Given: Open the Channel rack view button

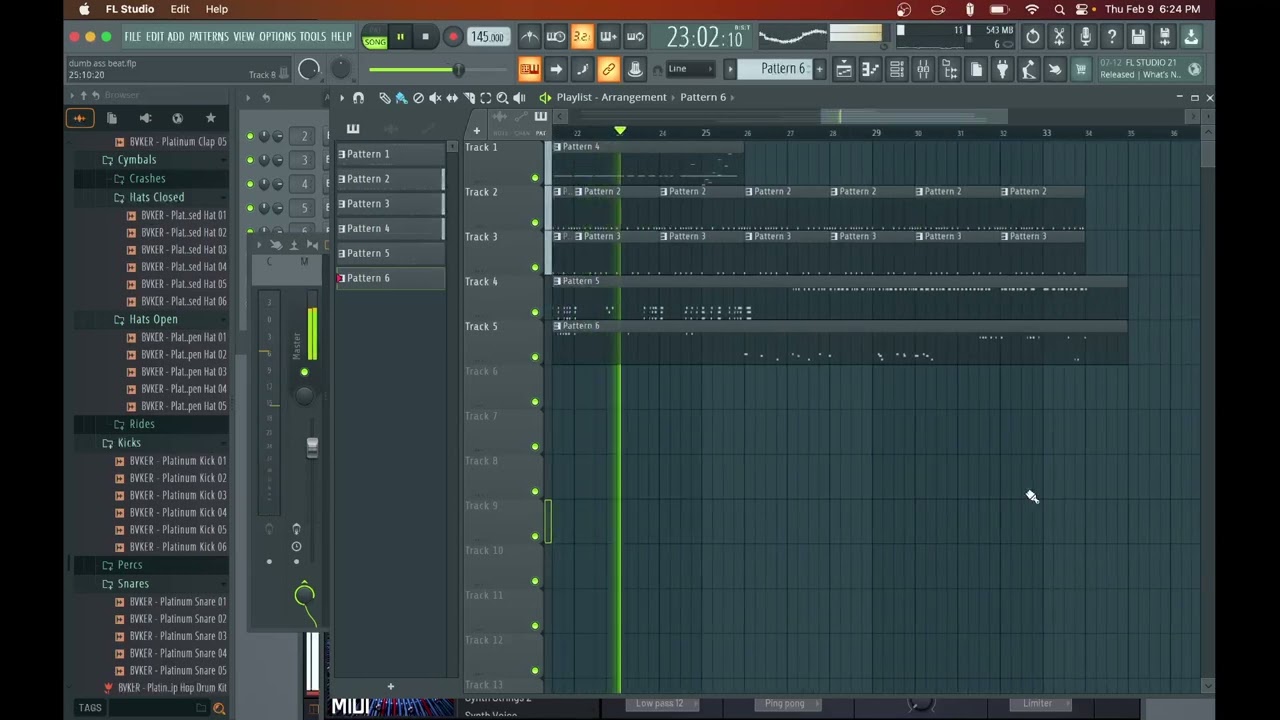Looking at the screenshot, I should coord(896,69).
